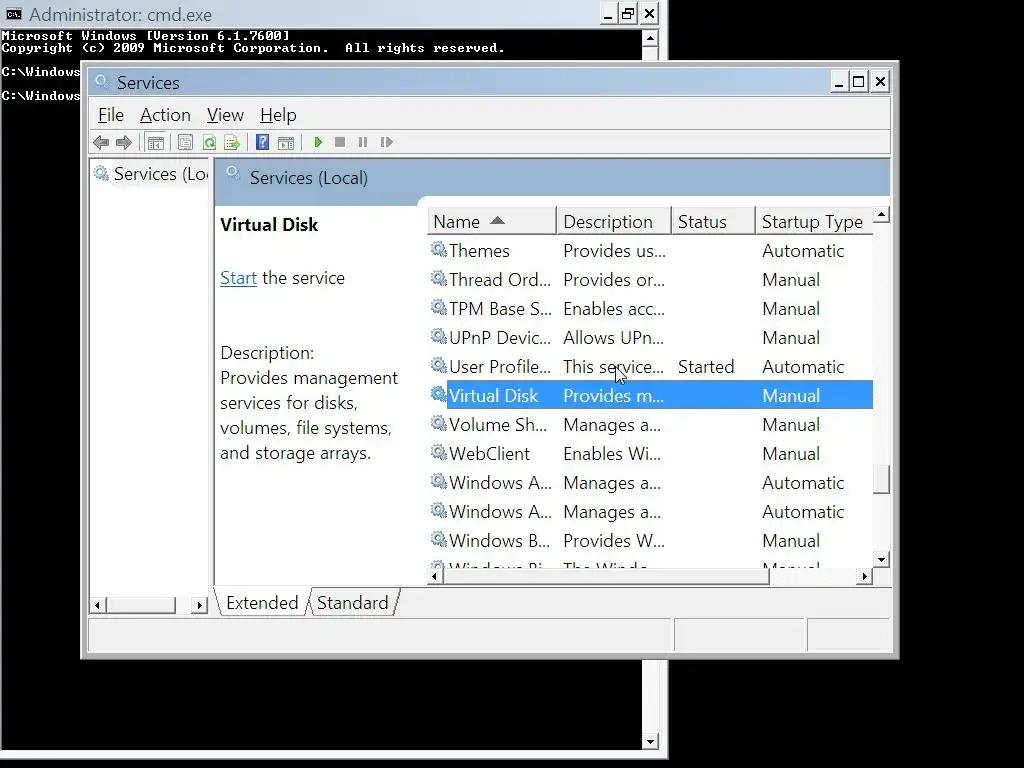
Task: Sort by the Startup Type column header
Action: (x=814, y=222)
